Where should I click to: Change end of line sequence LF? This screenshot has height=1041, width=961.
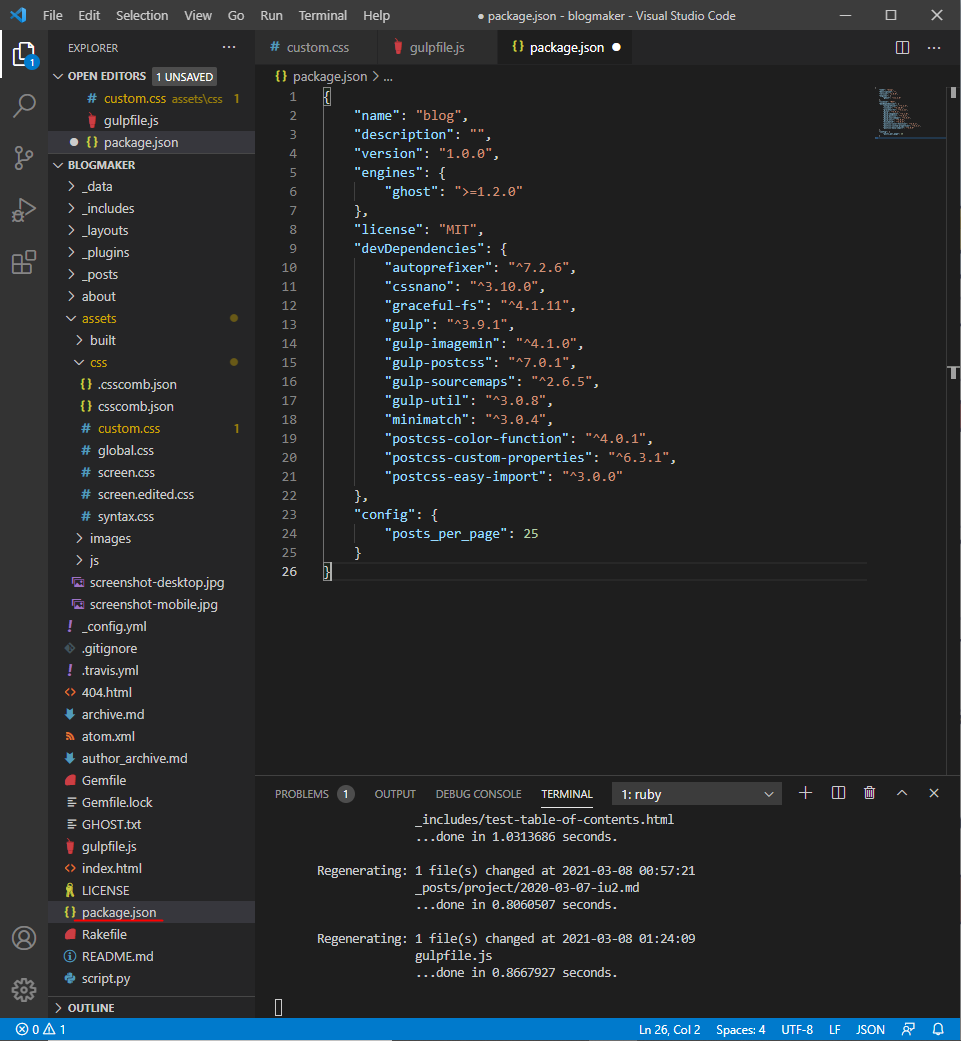[x=835, y=1030]
